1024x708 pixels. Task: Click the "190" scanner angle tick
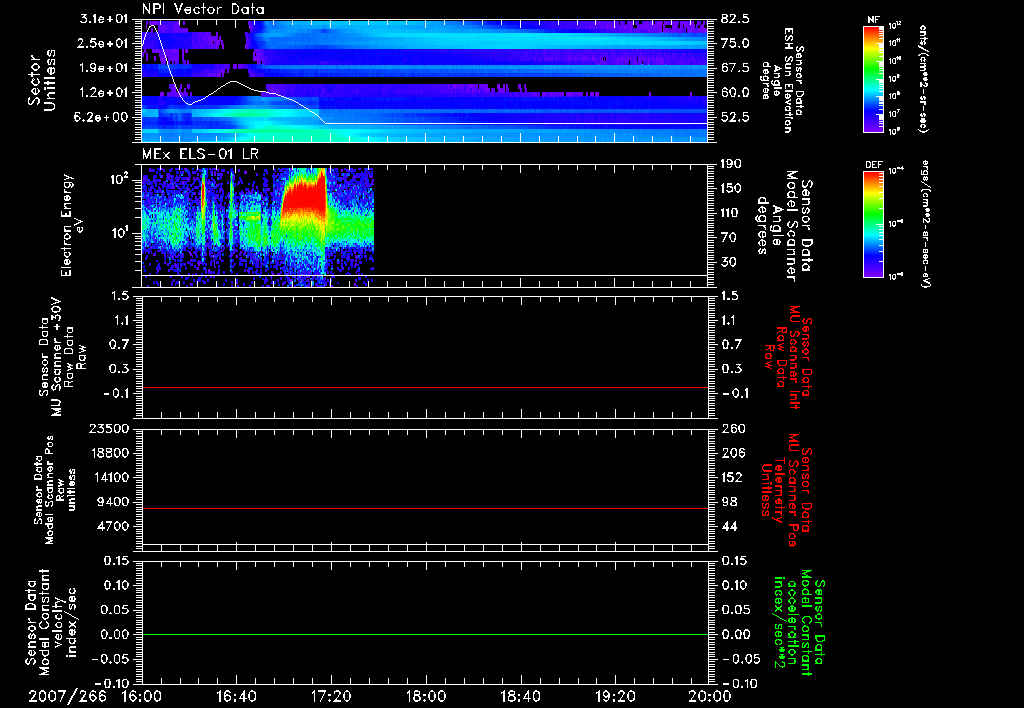point(731,164)
